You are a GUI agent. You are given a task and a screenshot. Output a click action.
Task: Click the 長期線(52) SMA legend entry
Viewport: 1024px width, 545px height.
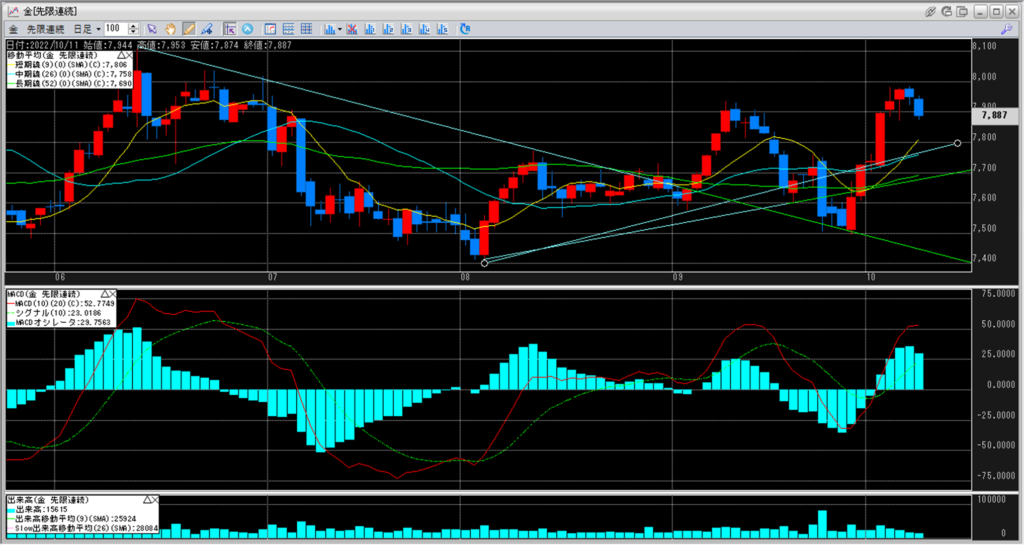click(x=69, y=84)
